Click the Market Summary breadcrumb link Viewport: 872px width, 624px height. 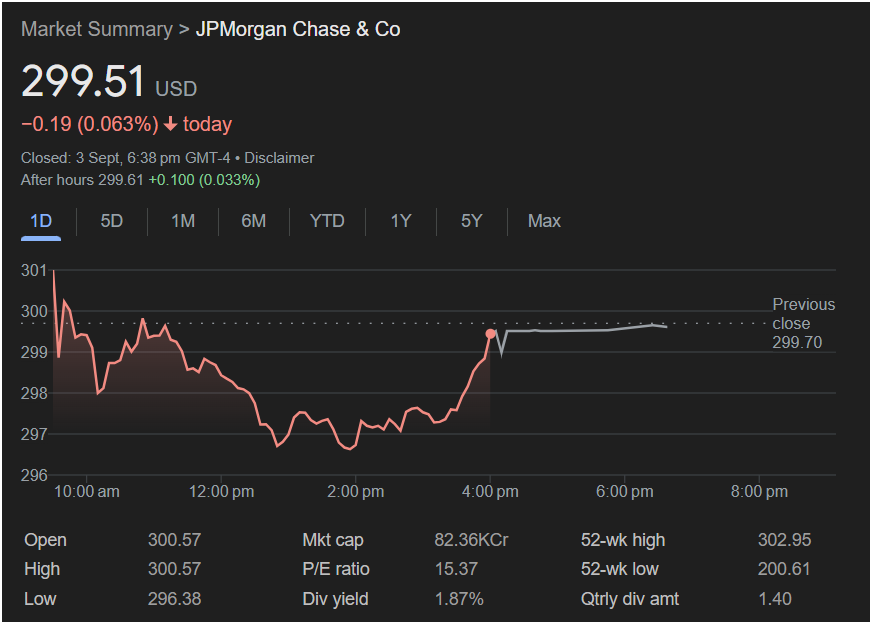(97, 29)
